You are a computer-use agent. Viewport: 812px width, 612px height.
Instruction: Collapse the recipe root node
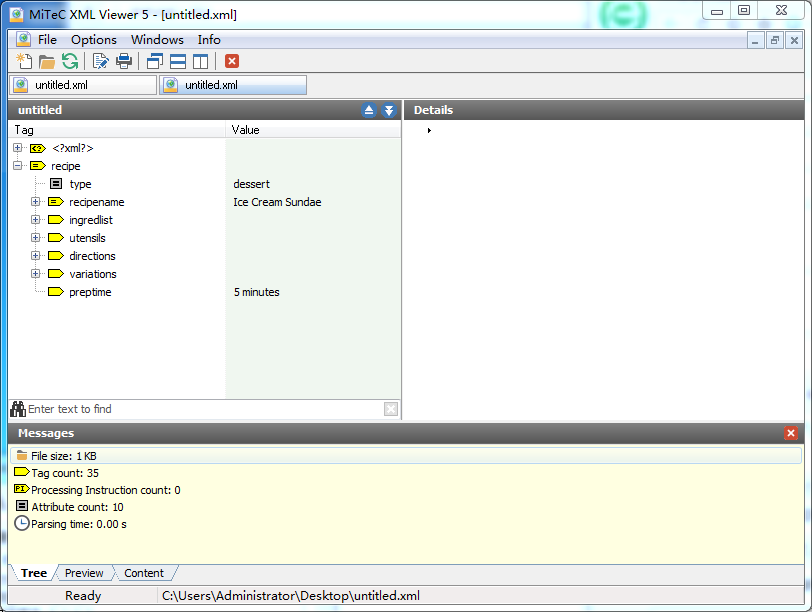[18, 166]
